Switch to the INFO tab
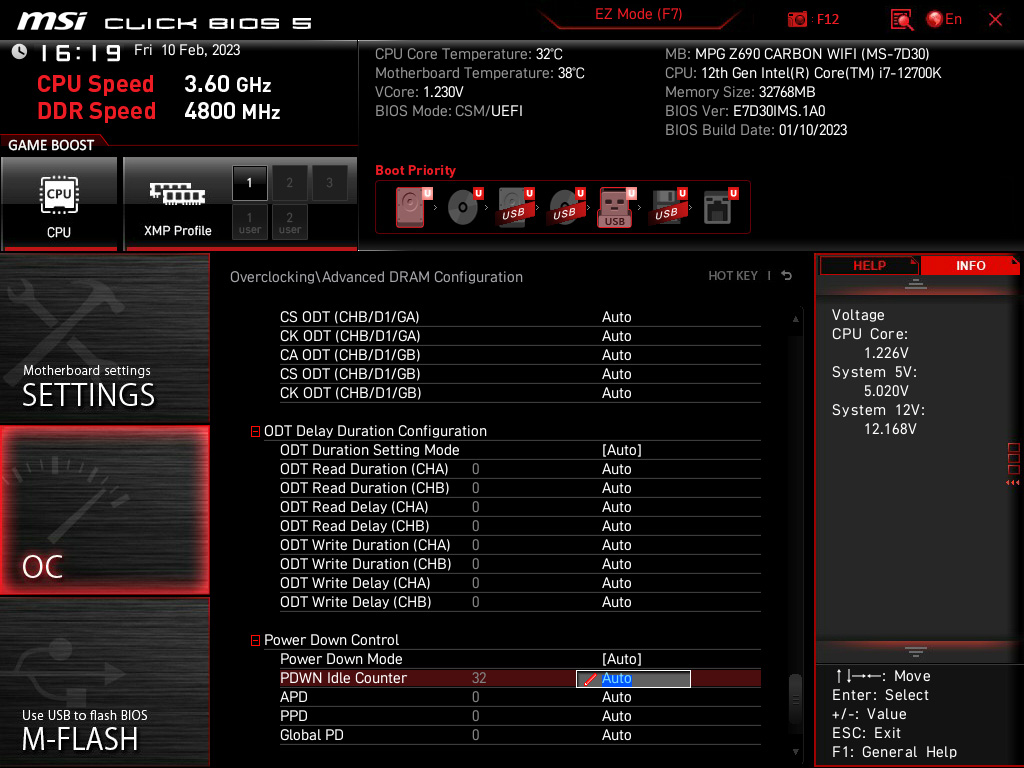1024x768 pixels. [970, 266]
